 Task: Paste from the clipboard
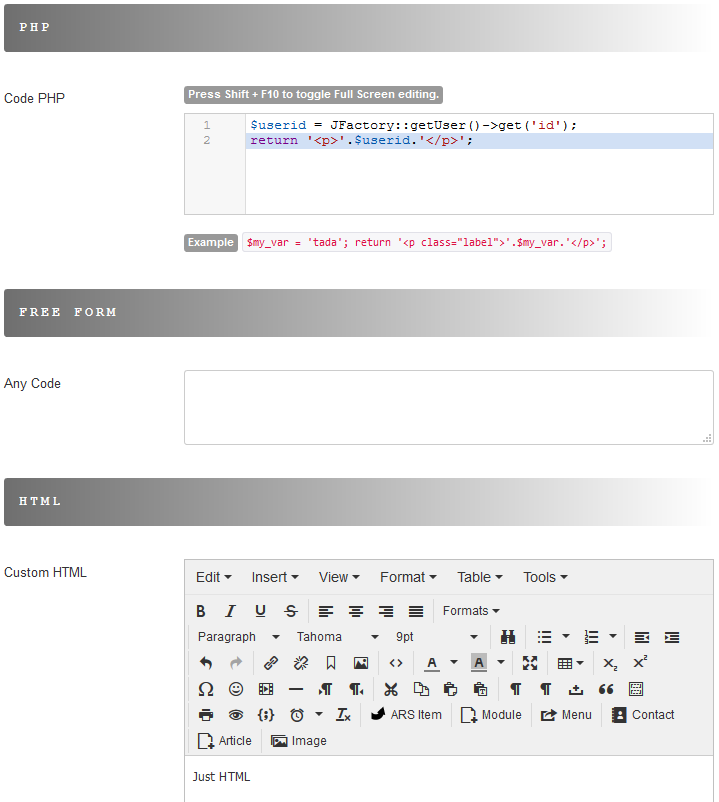pyautogui.click(x=451, y=689)
